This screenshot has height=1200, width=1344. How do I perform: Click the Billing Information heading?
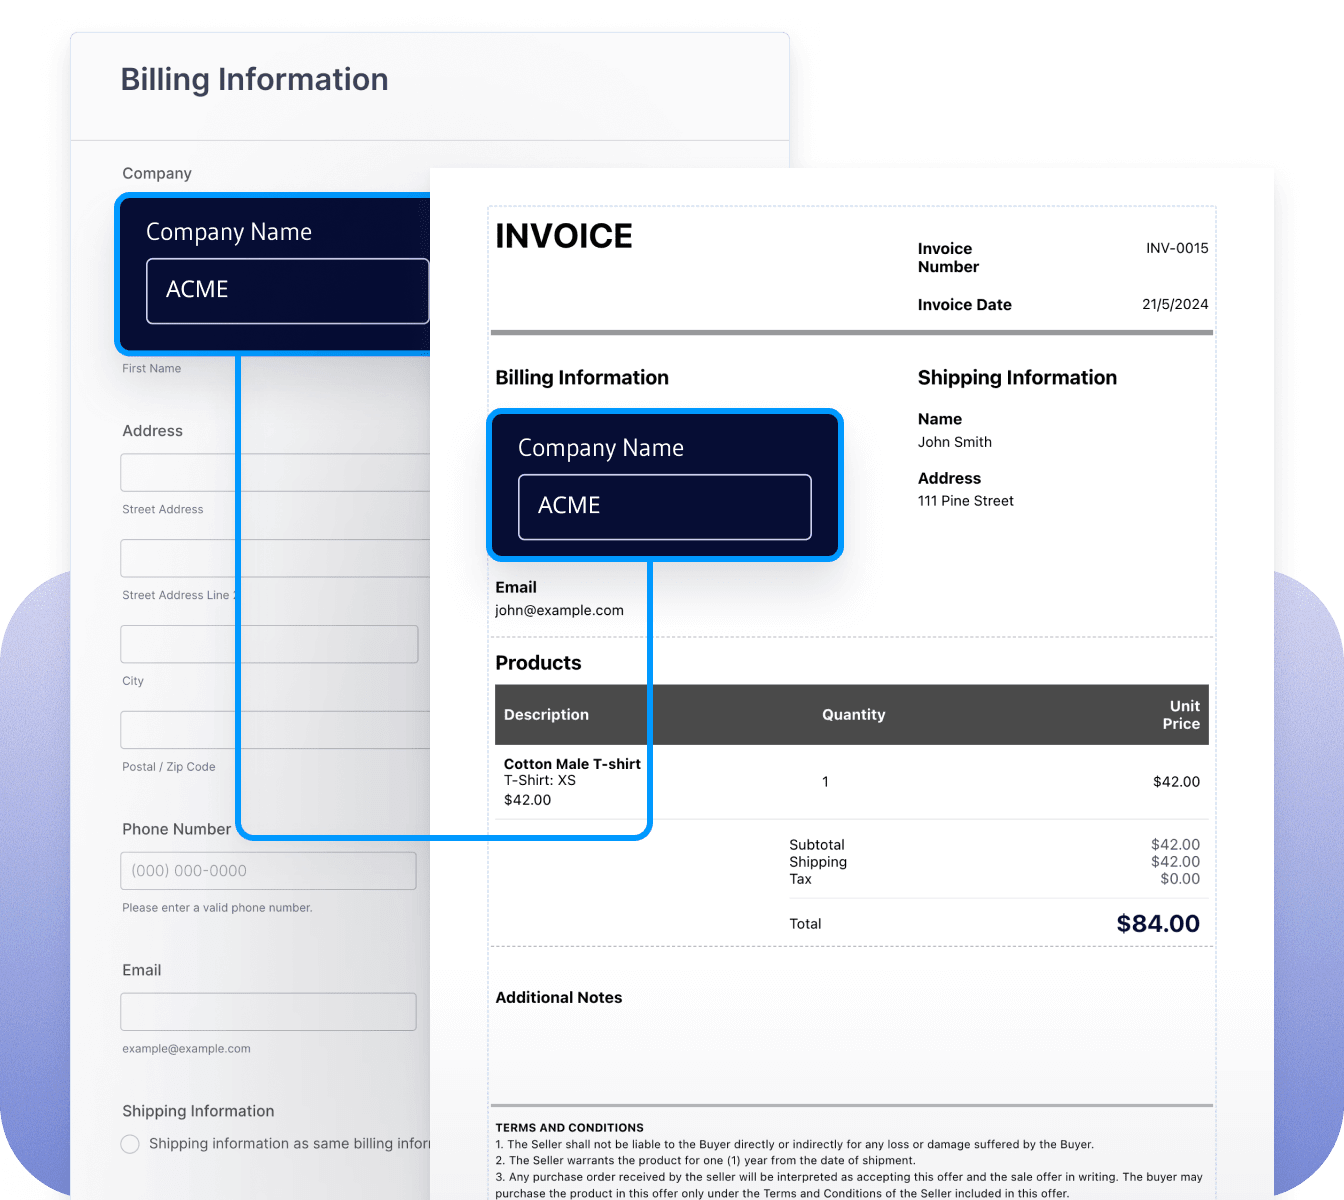(582, 377)
